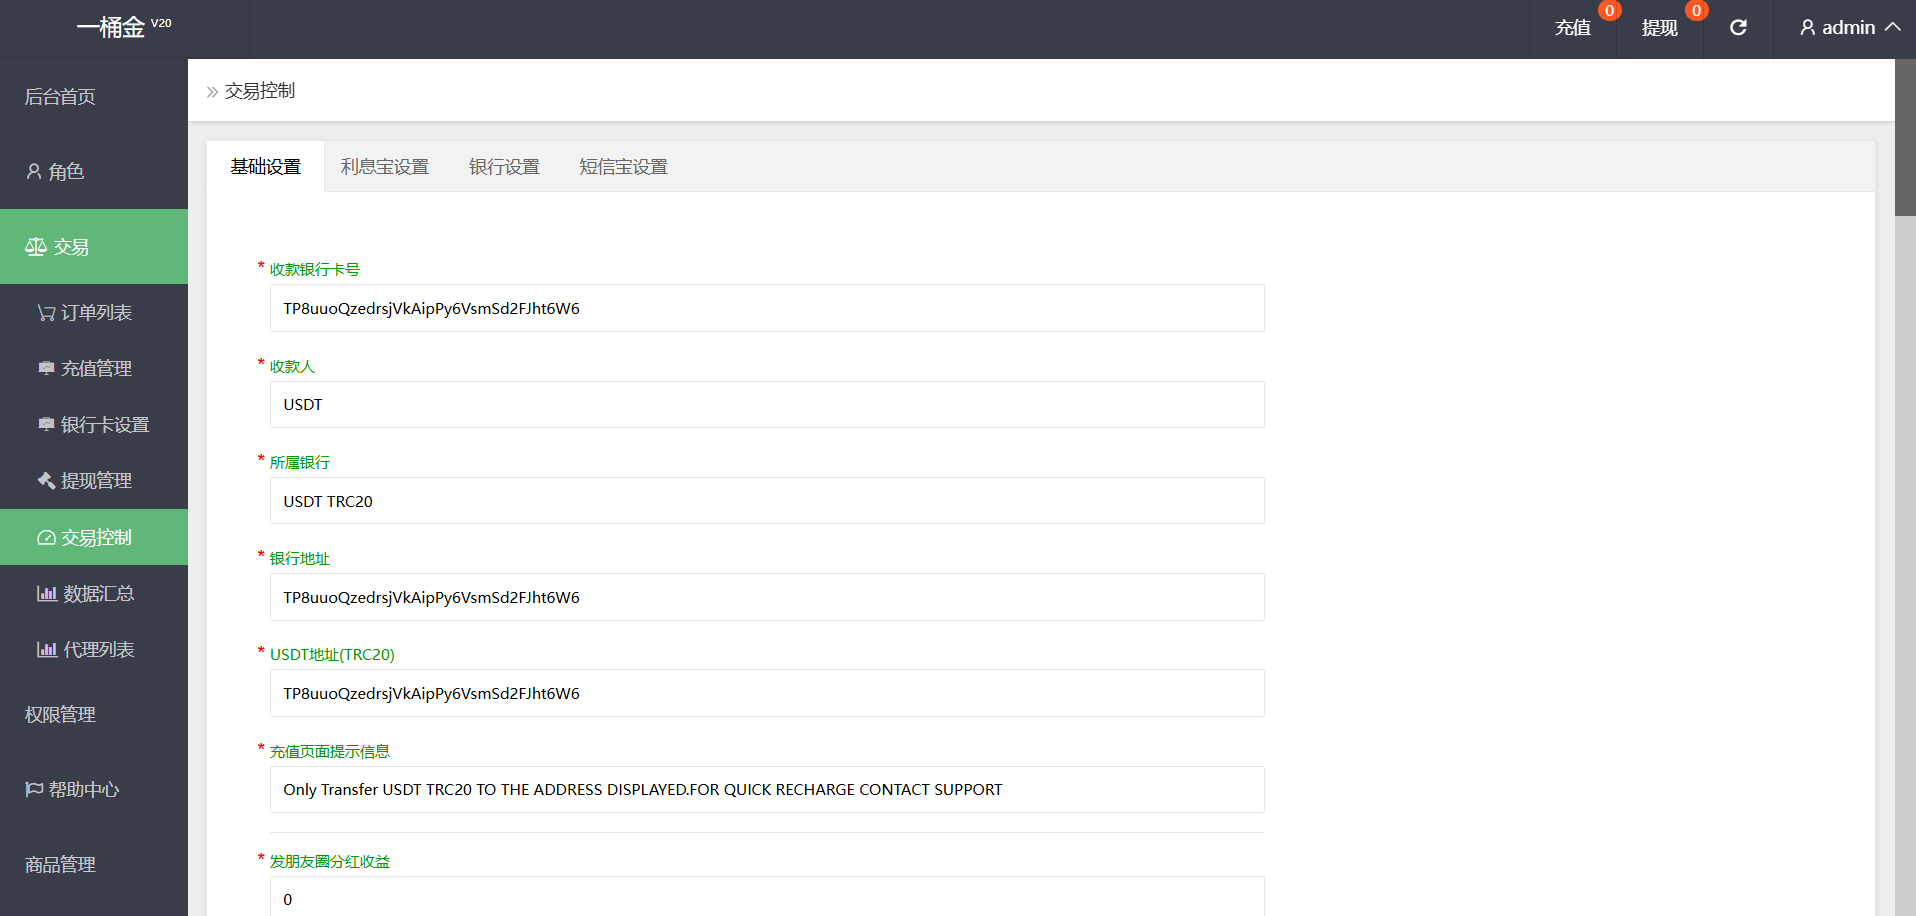This screenshot has width=1916, height=916.
Task: Click the 交易 scales icon
Action: tap(36, 247)
